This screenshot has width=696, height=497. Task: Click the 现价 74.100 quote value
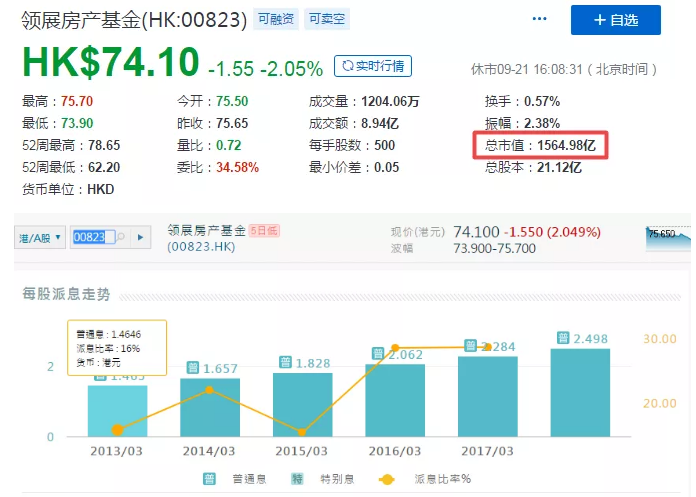pyautogui.click(x=476, y=232)
